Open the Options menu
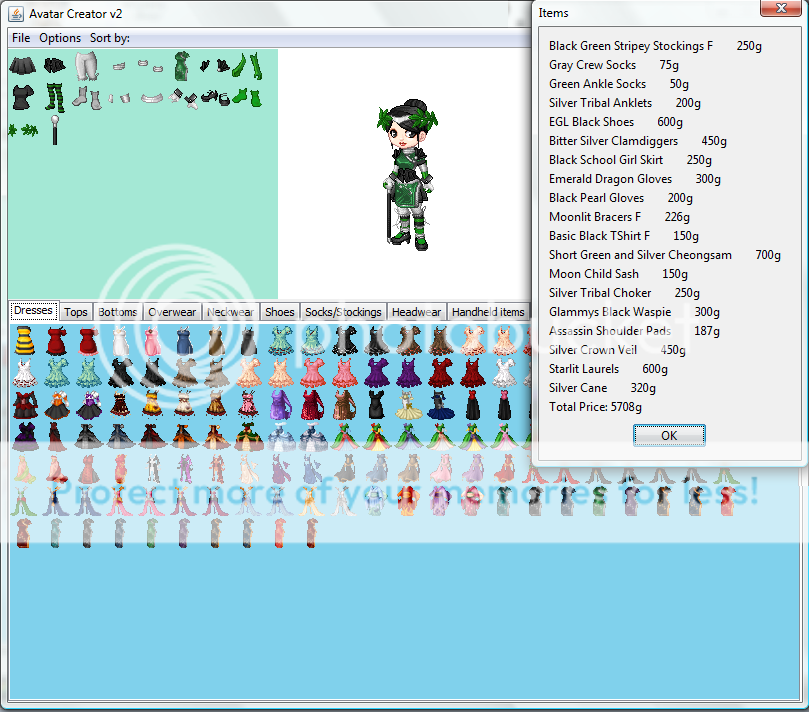Image resolution: width=809 pixels, height=712 pixels. click(60, 38)
